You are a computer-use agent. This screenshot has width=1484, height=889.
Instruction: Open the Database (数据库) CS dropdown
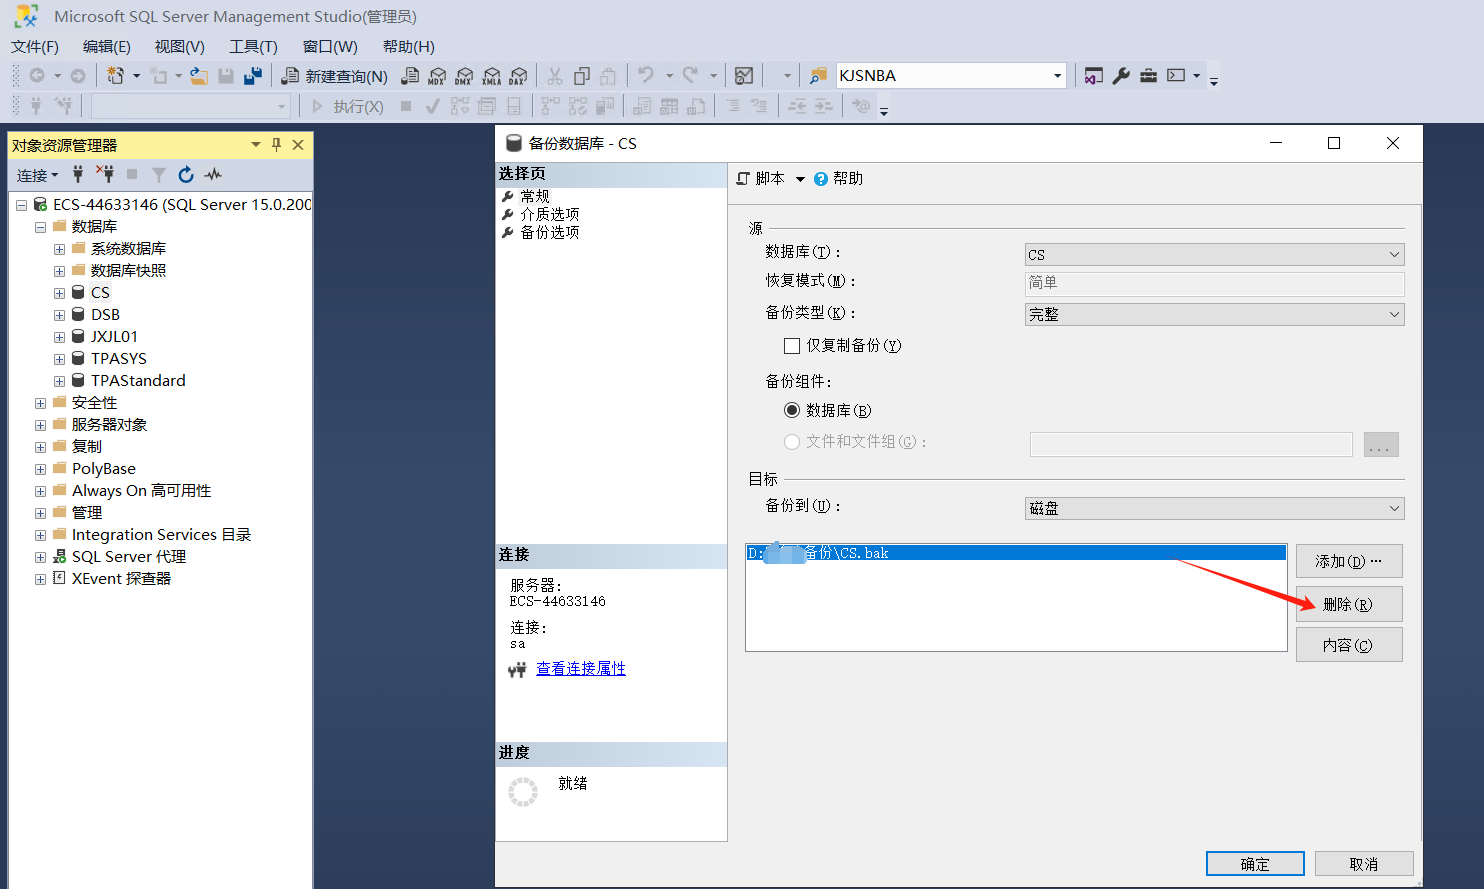1214,255
